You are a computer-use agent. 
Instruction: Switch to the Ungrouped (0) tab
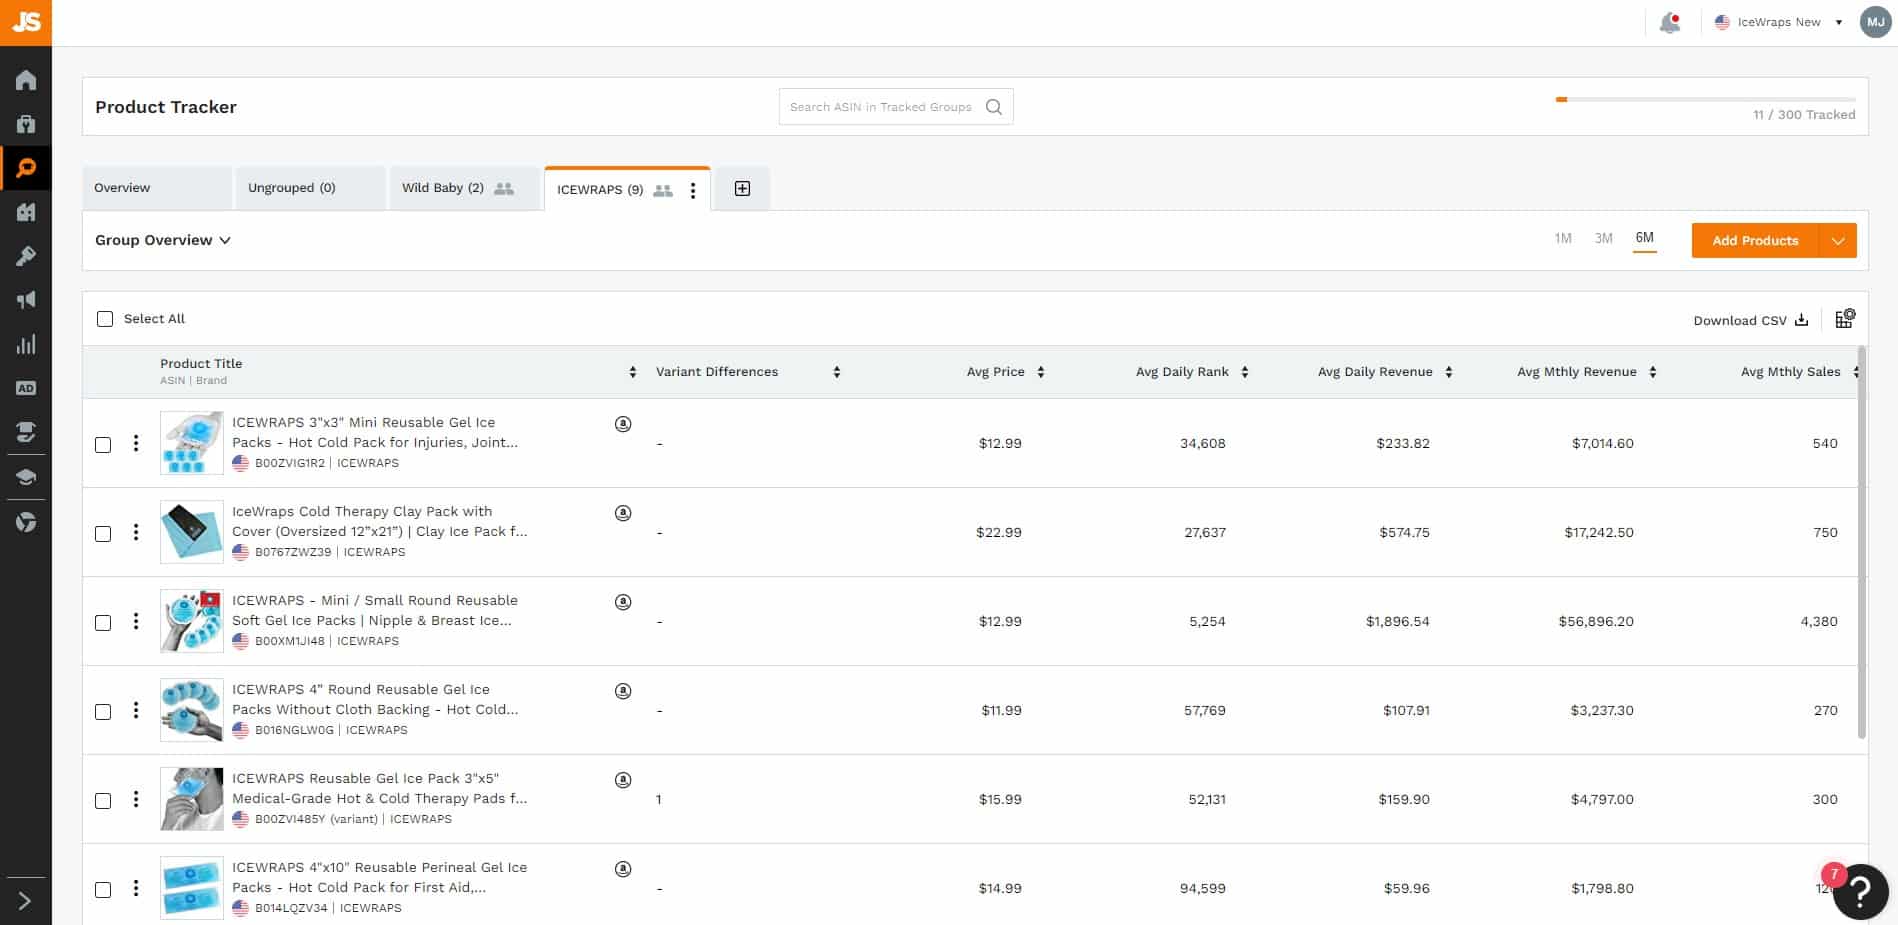pyautogui.click(x=310, y=188)
